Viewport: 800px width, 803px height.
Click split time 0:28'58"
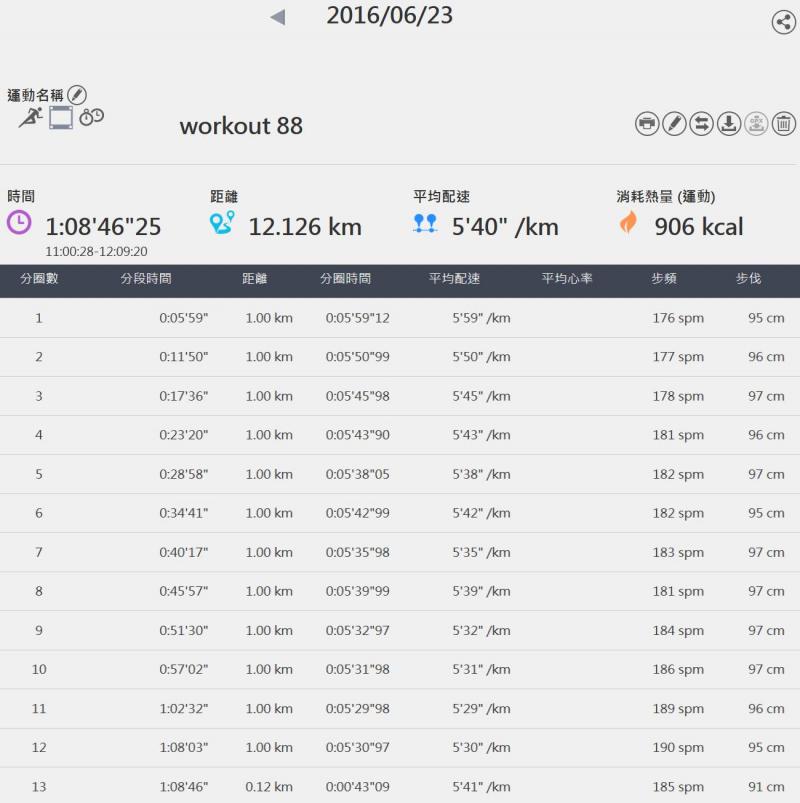(183, 474)
